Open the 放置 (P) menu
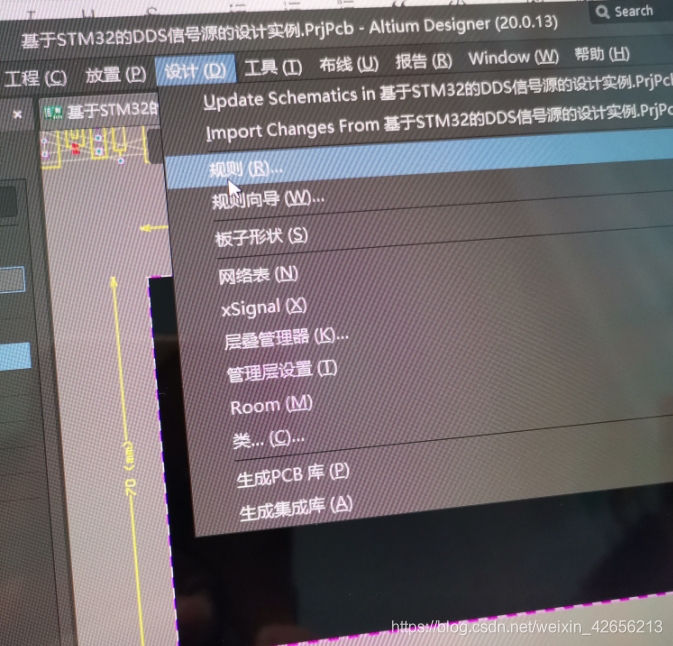This screenshot has height=646, width=673. point(115,75)
